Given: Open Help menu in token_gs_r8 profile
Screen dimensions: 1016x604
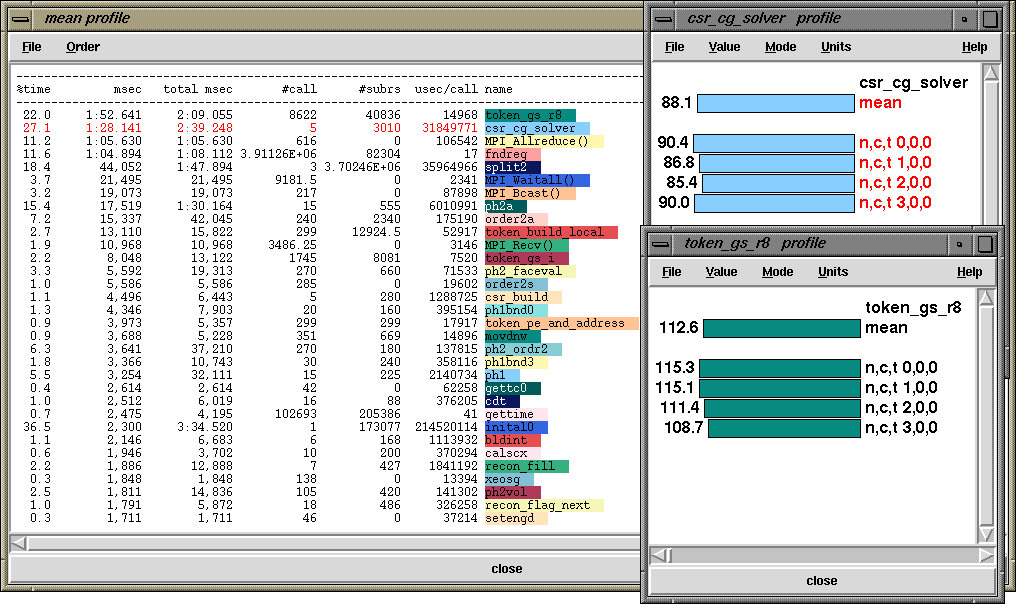Looking at the screenshot, I should pos(969,272).
